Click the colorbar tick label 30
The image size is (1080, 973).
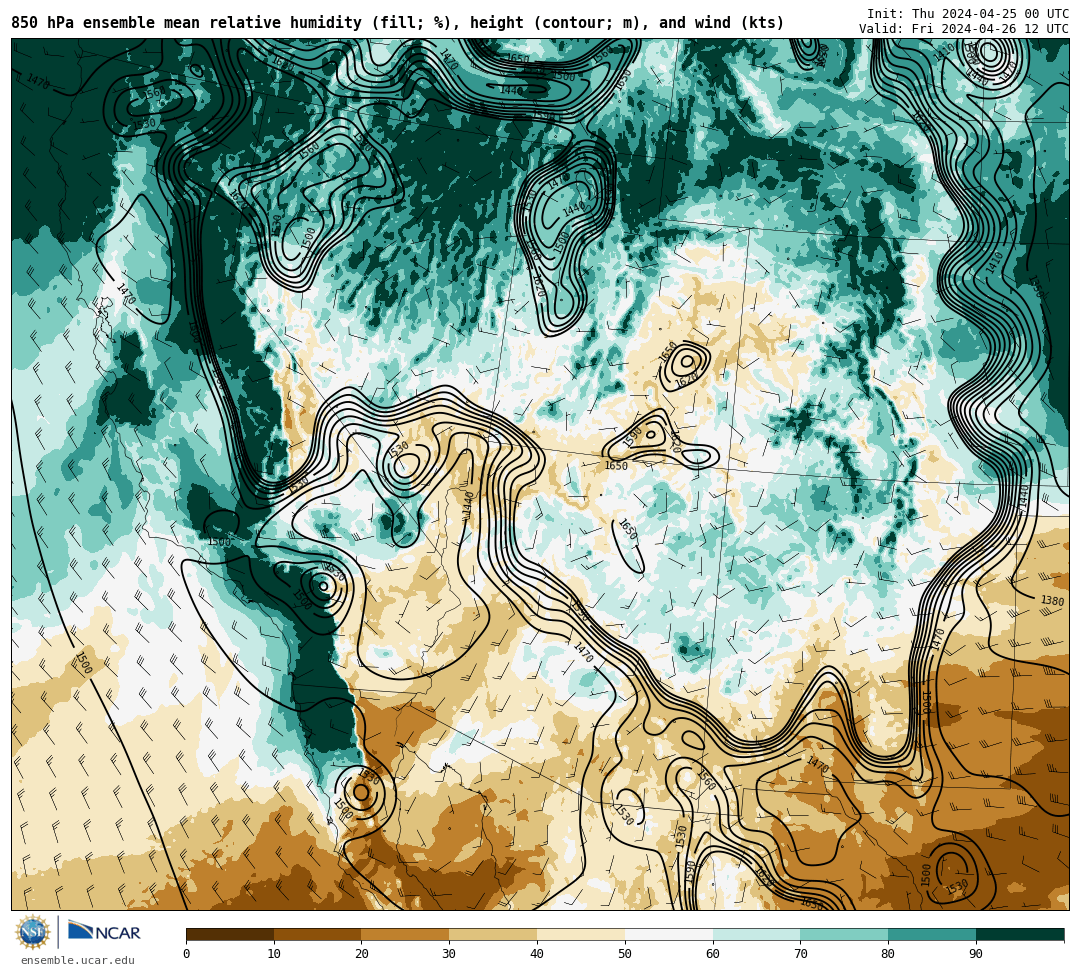pyautogui.click(x=449, y=954)
